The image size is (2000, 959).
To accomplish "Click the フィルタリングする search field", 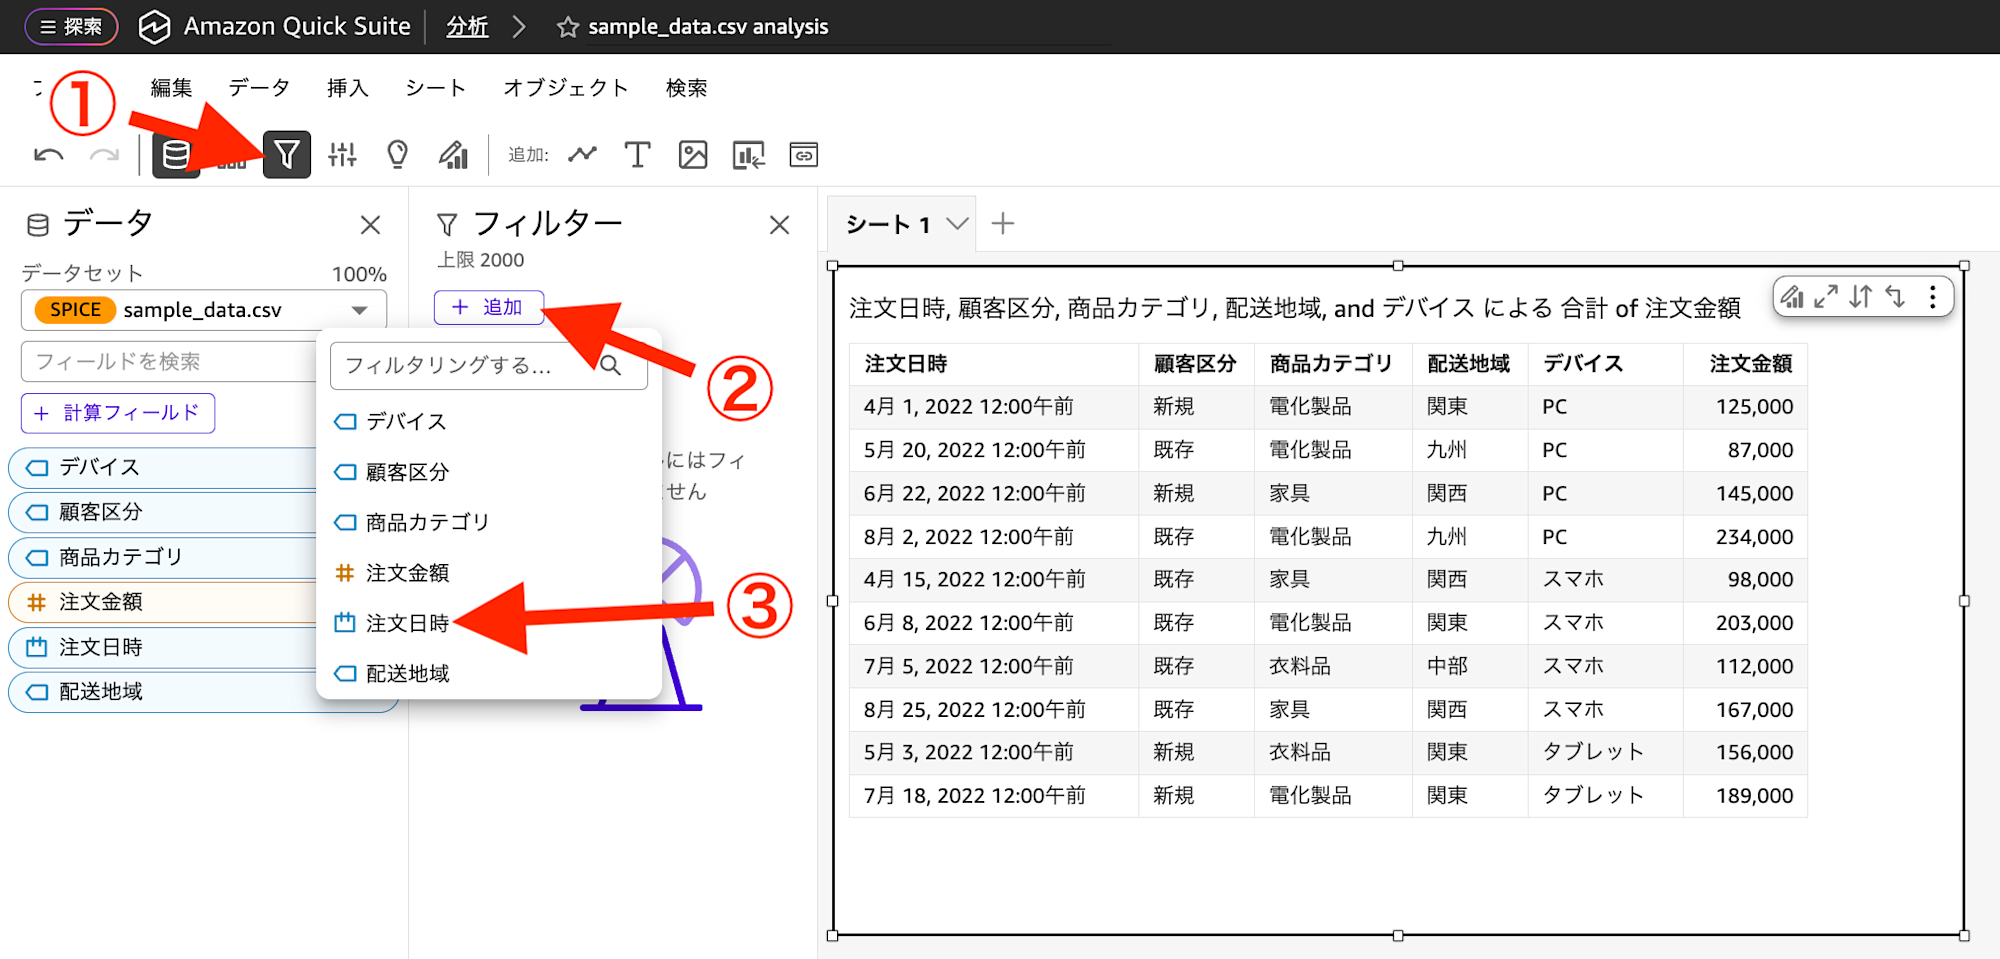I will coord(470,366).
